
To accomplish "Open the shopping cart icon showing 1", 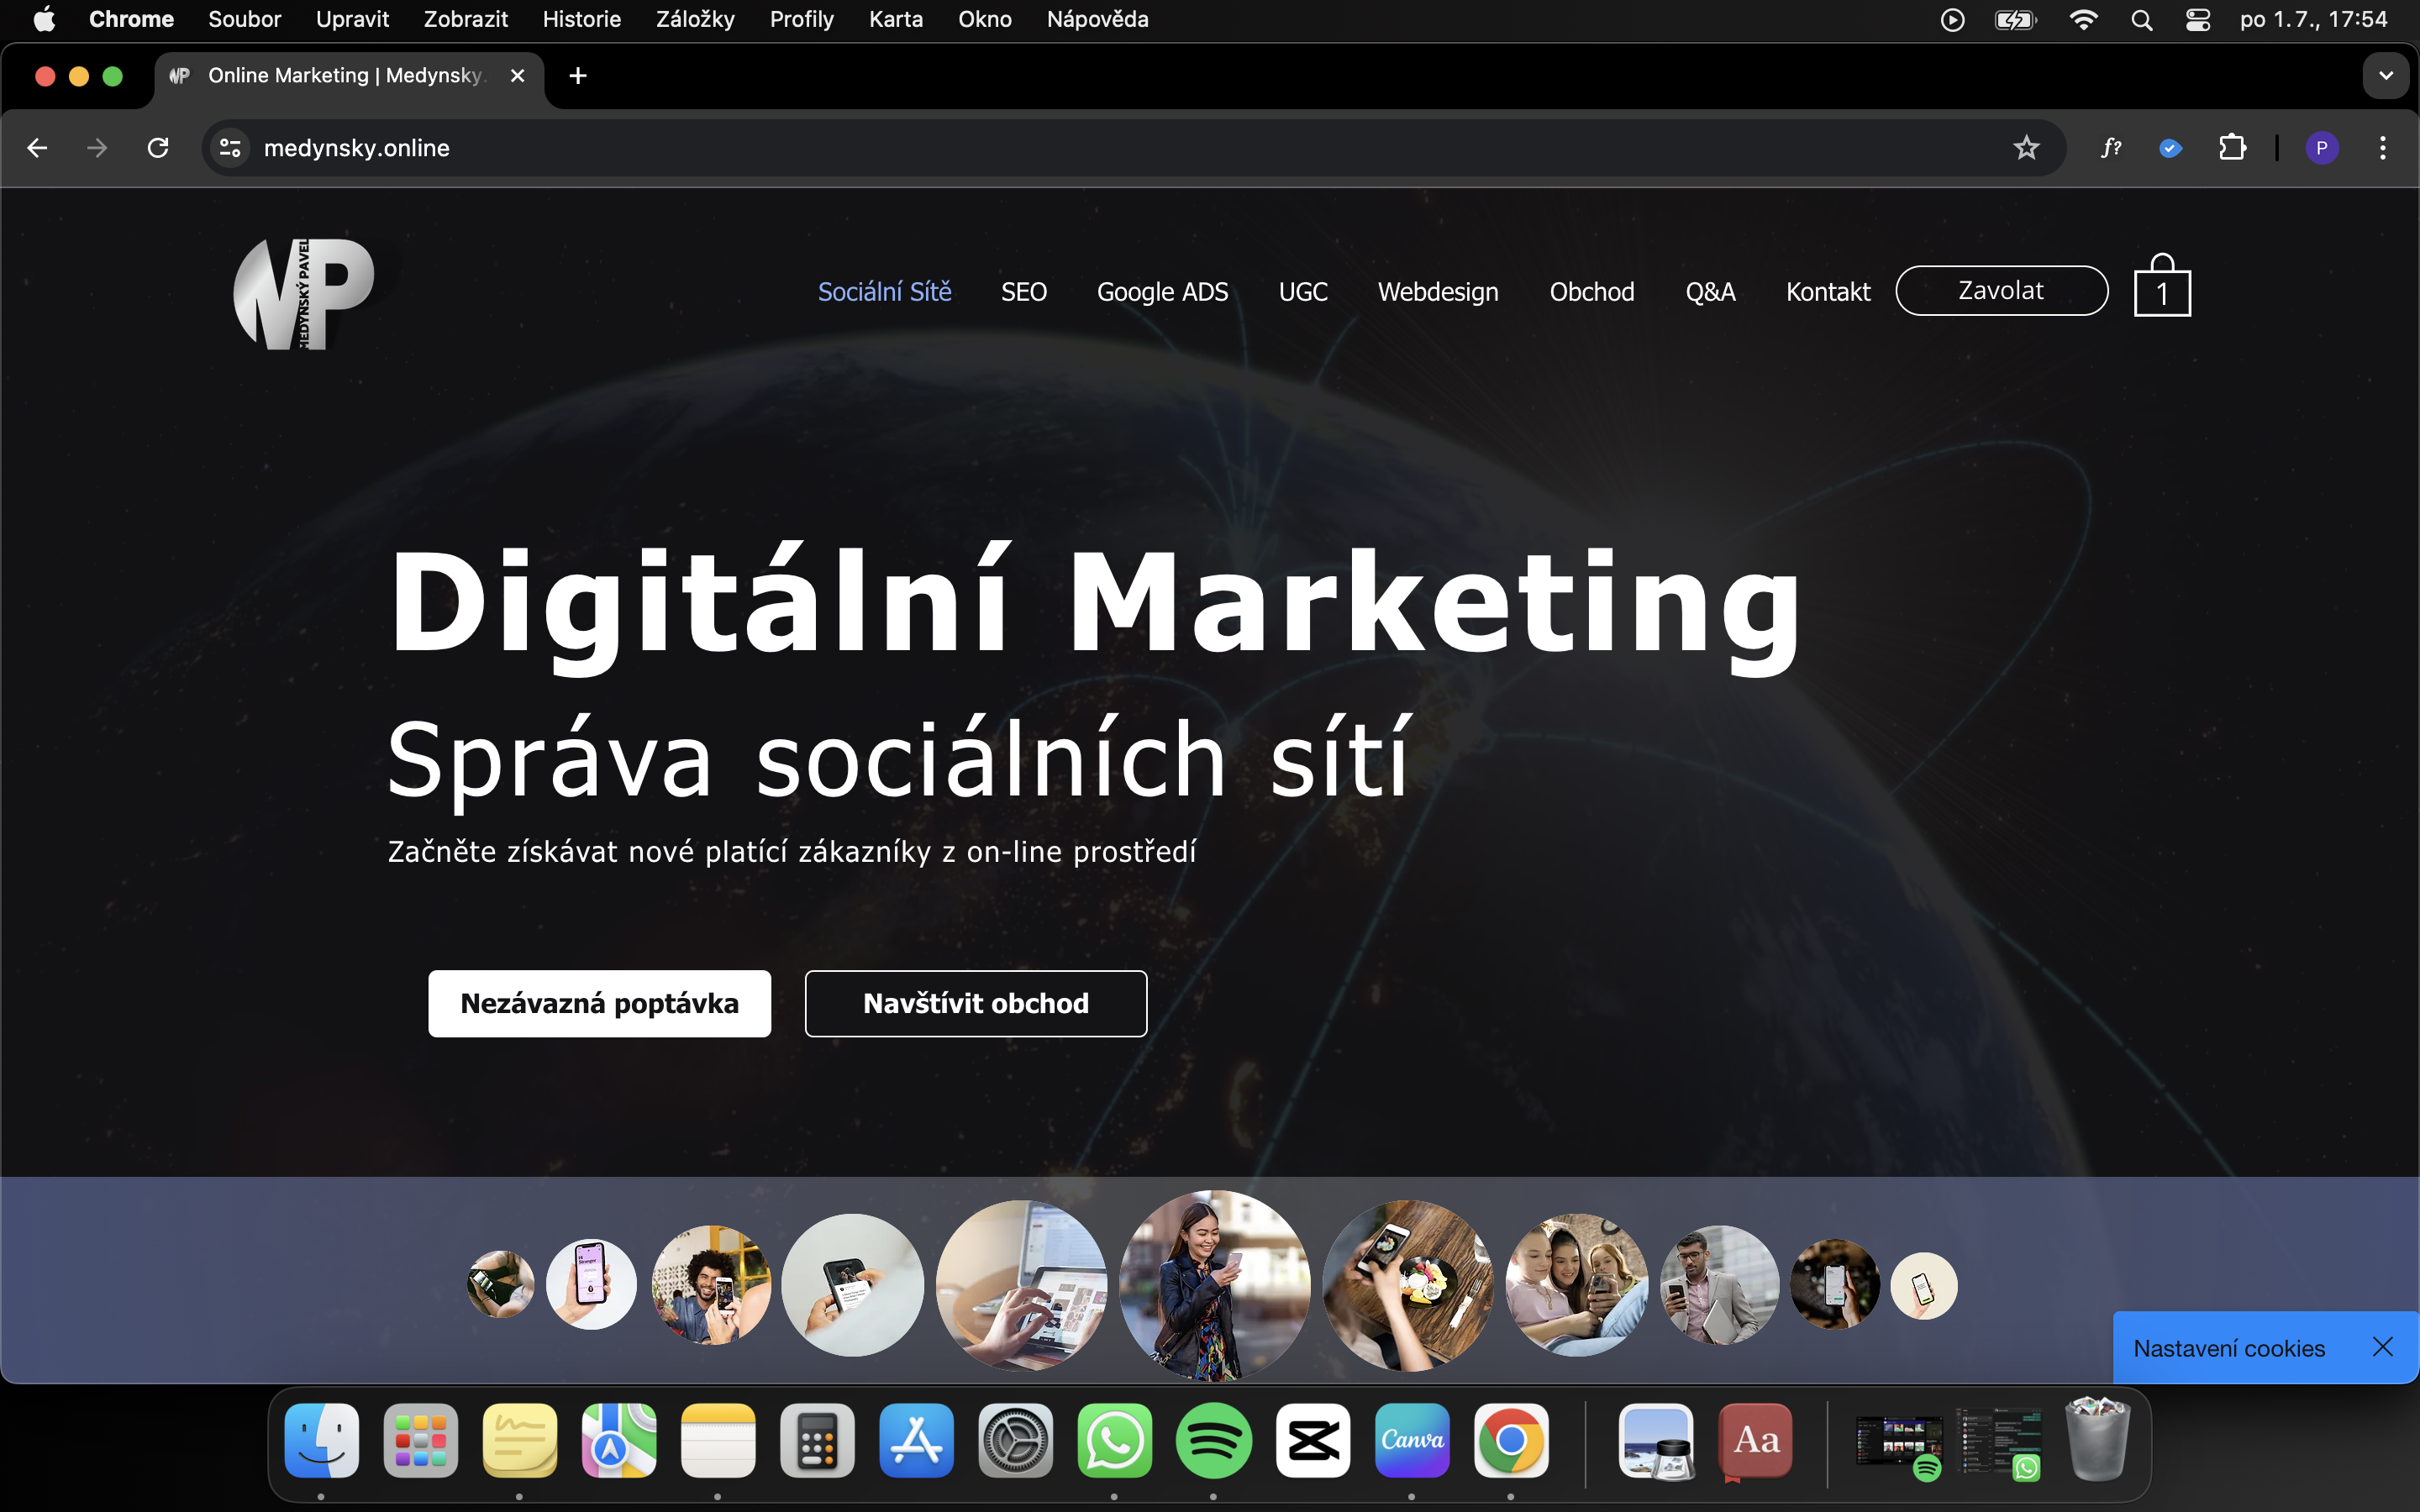I will (x=2162, y=286).
